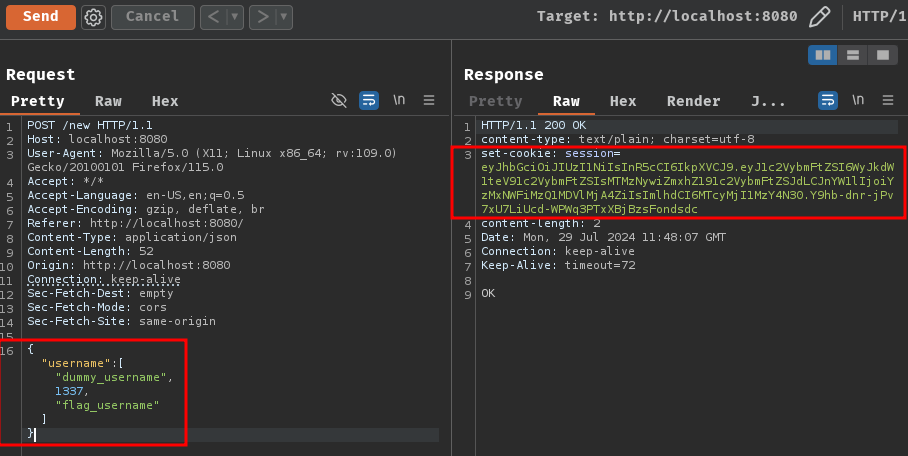Click the Origin header line
The height and width of the screenshot is (456, 908).
[x=129, y=265]
